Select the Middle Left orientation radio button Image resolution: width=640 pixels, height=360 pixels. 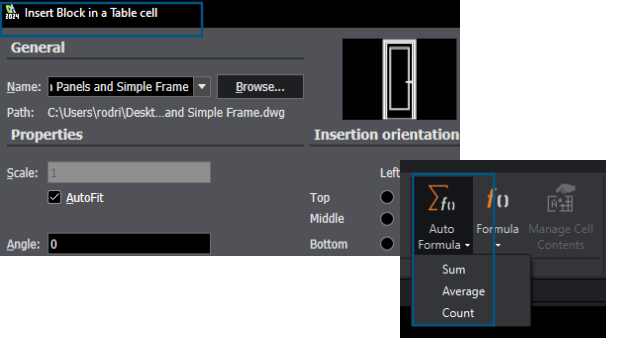tap(387, 219)
